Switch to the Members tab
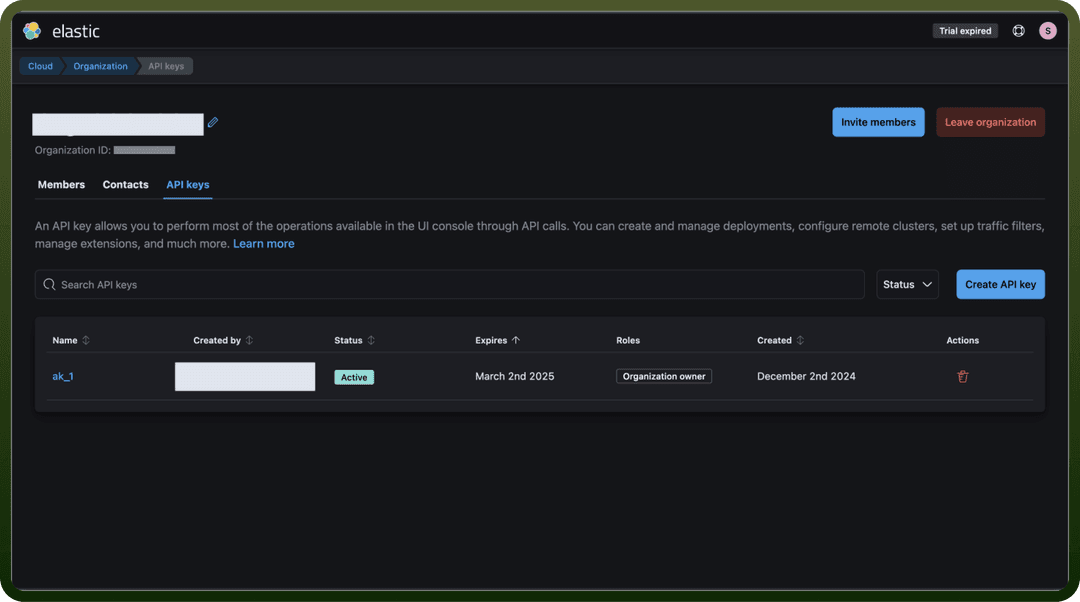 pyautogui.click(x=61, y=185)
